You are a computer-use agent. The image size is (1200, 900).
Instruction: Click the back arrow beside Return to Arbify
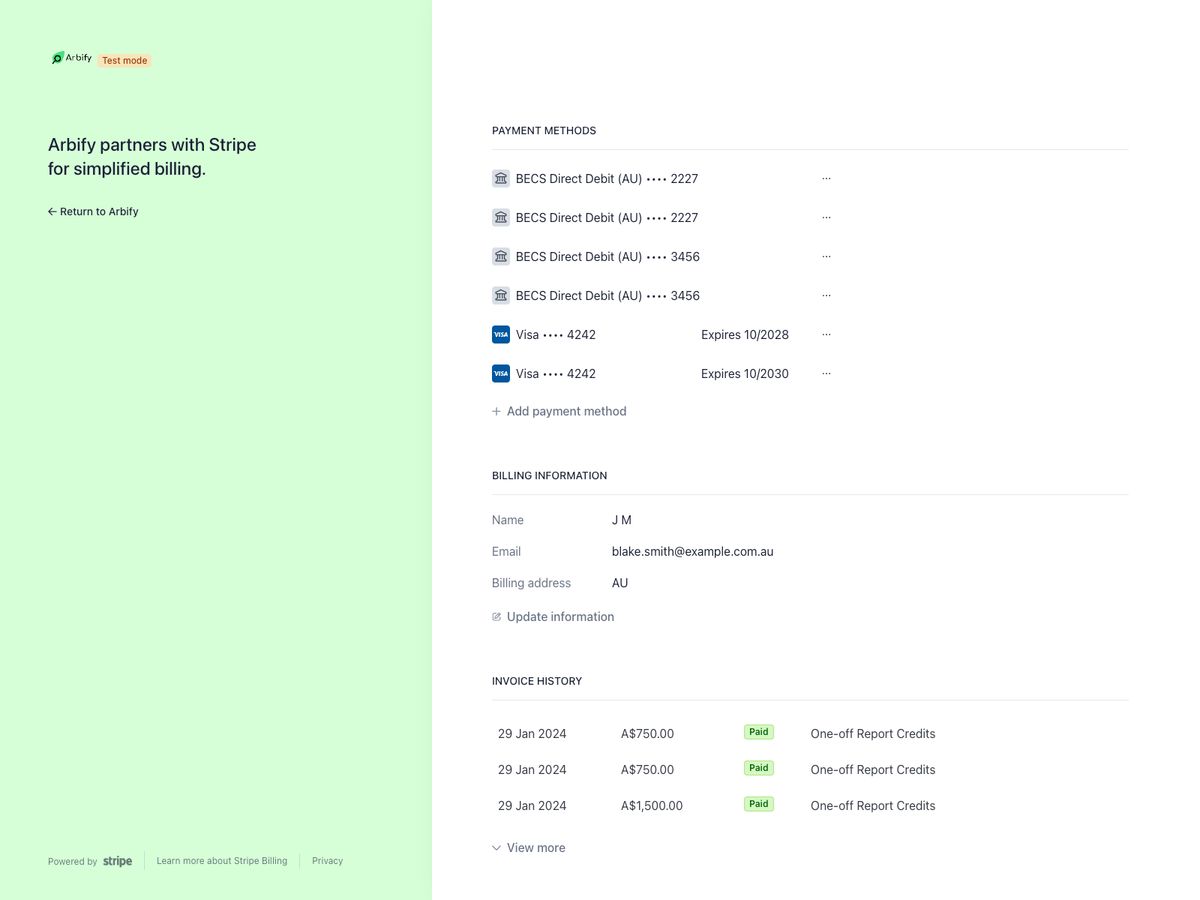51,211
